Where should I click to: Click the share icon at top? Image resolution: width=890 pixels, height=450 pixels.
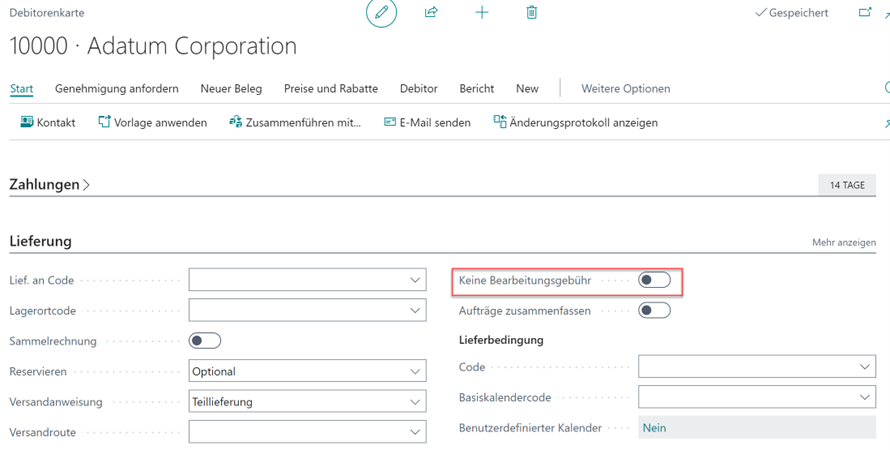tap(431, 13)
